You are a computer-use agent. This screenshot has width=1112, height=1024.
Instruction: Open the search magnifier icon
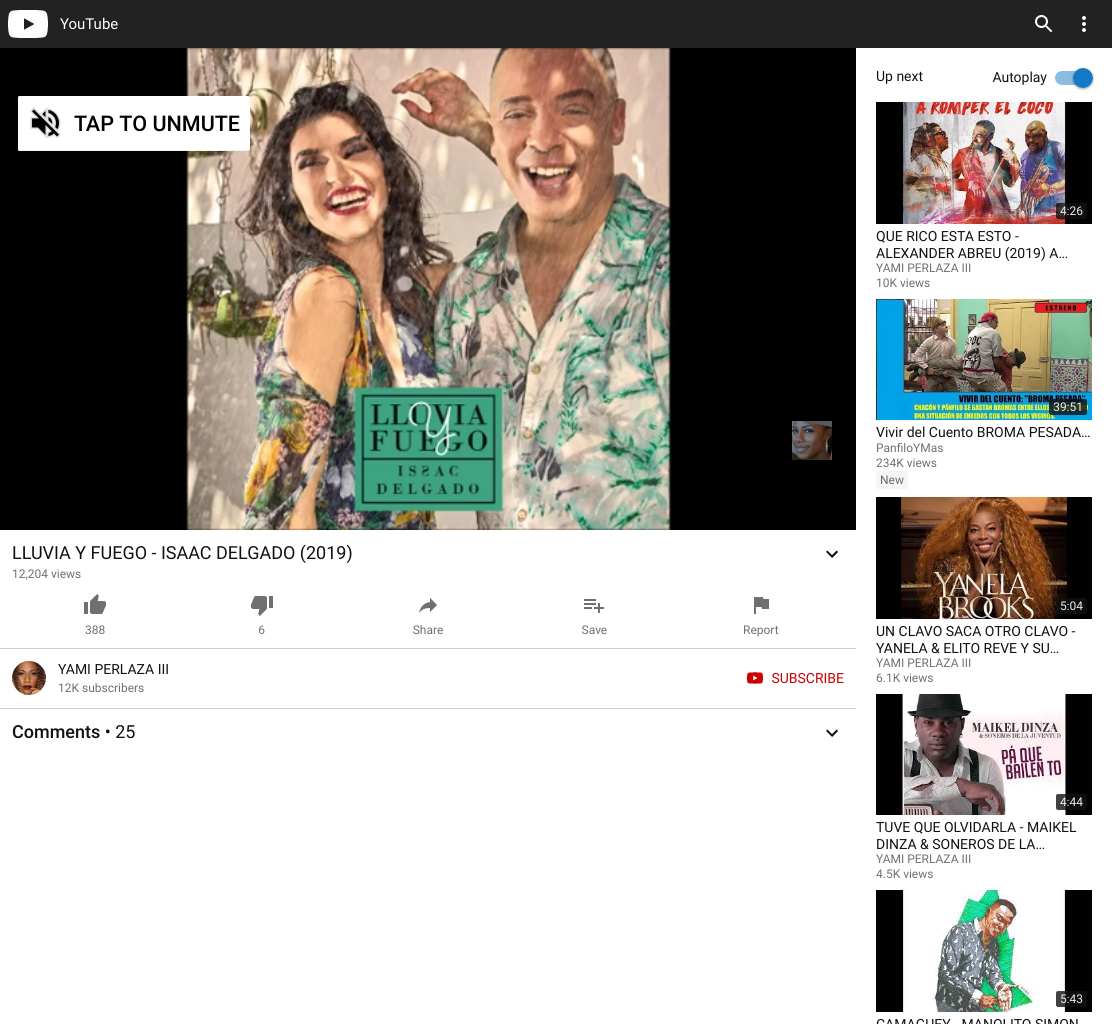pyautogui.click(x=1042, y=23)
